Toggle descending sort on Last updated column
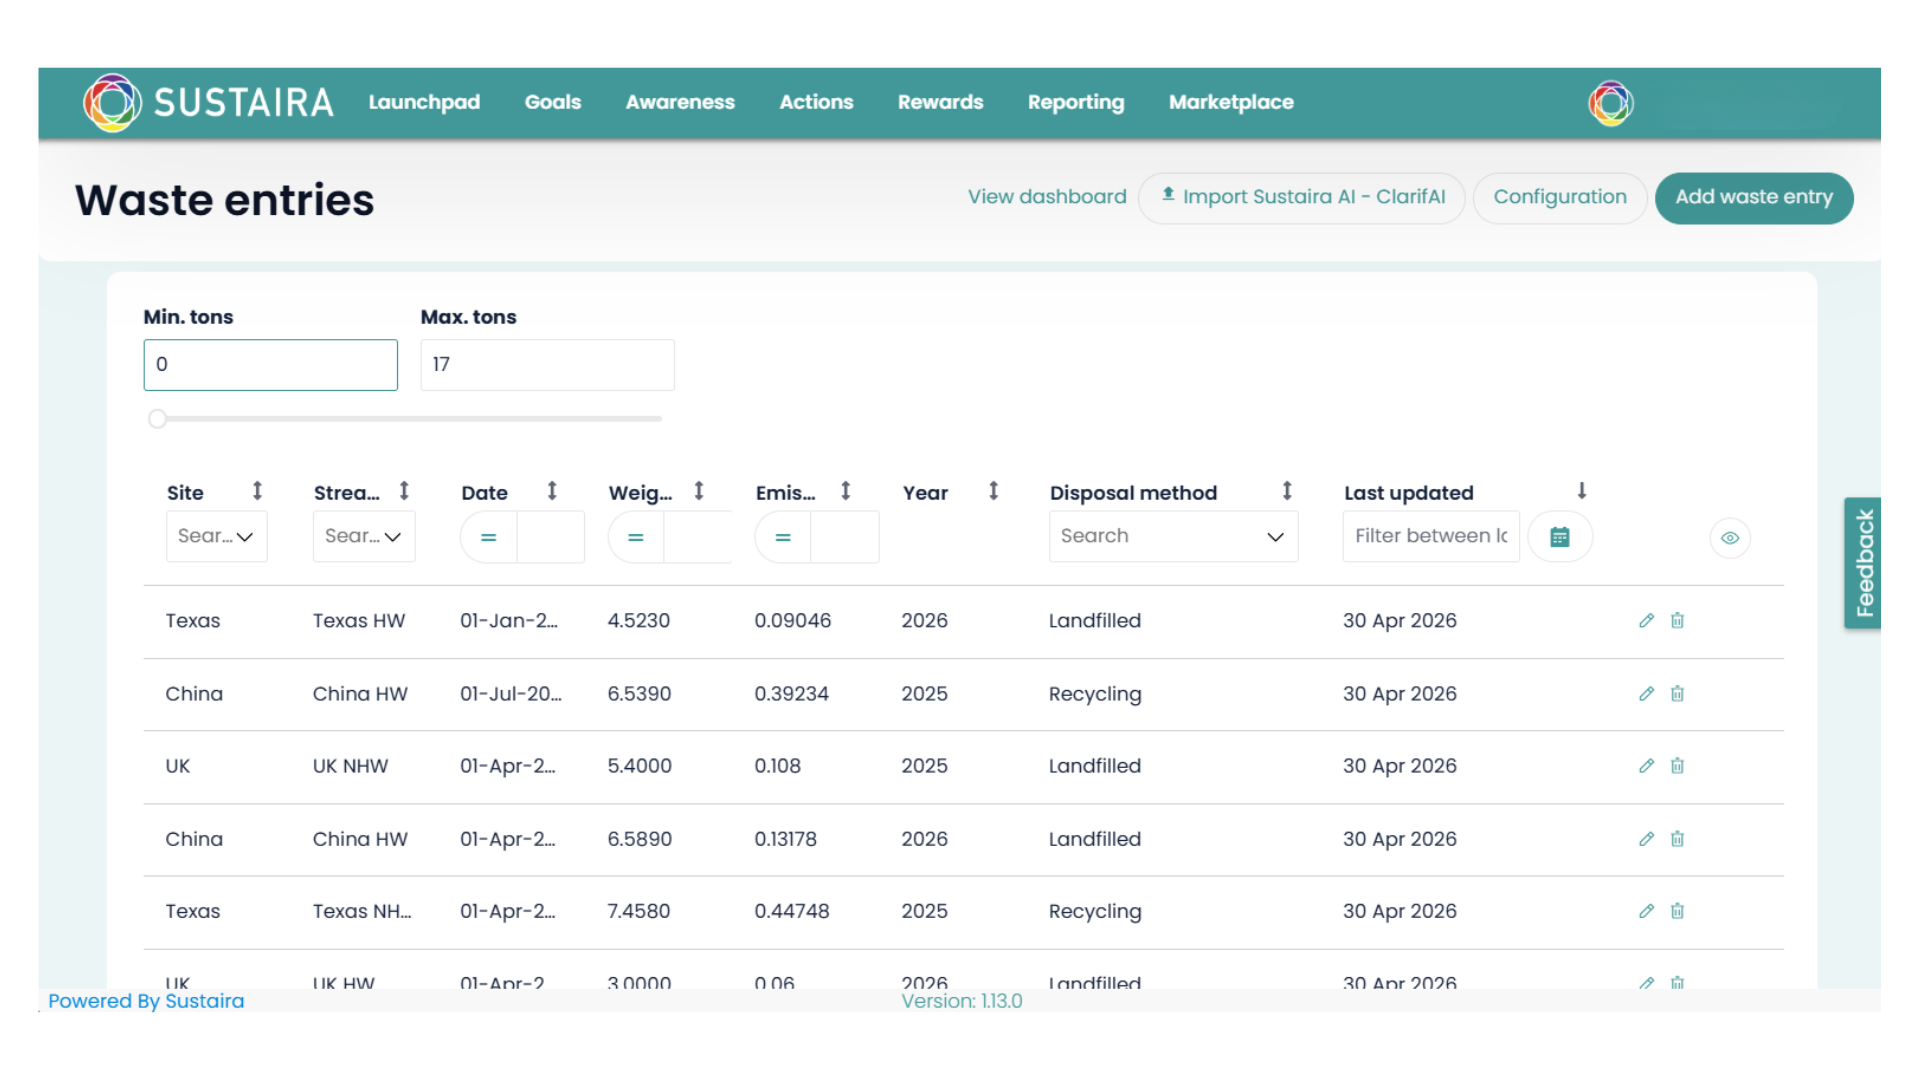 coord(1582,491)
